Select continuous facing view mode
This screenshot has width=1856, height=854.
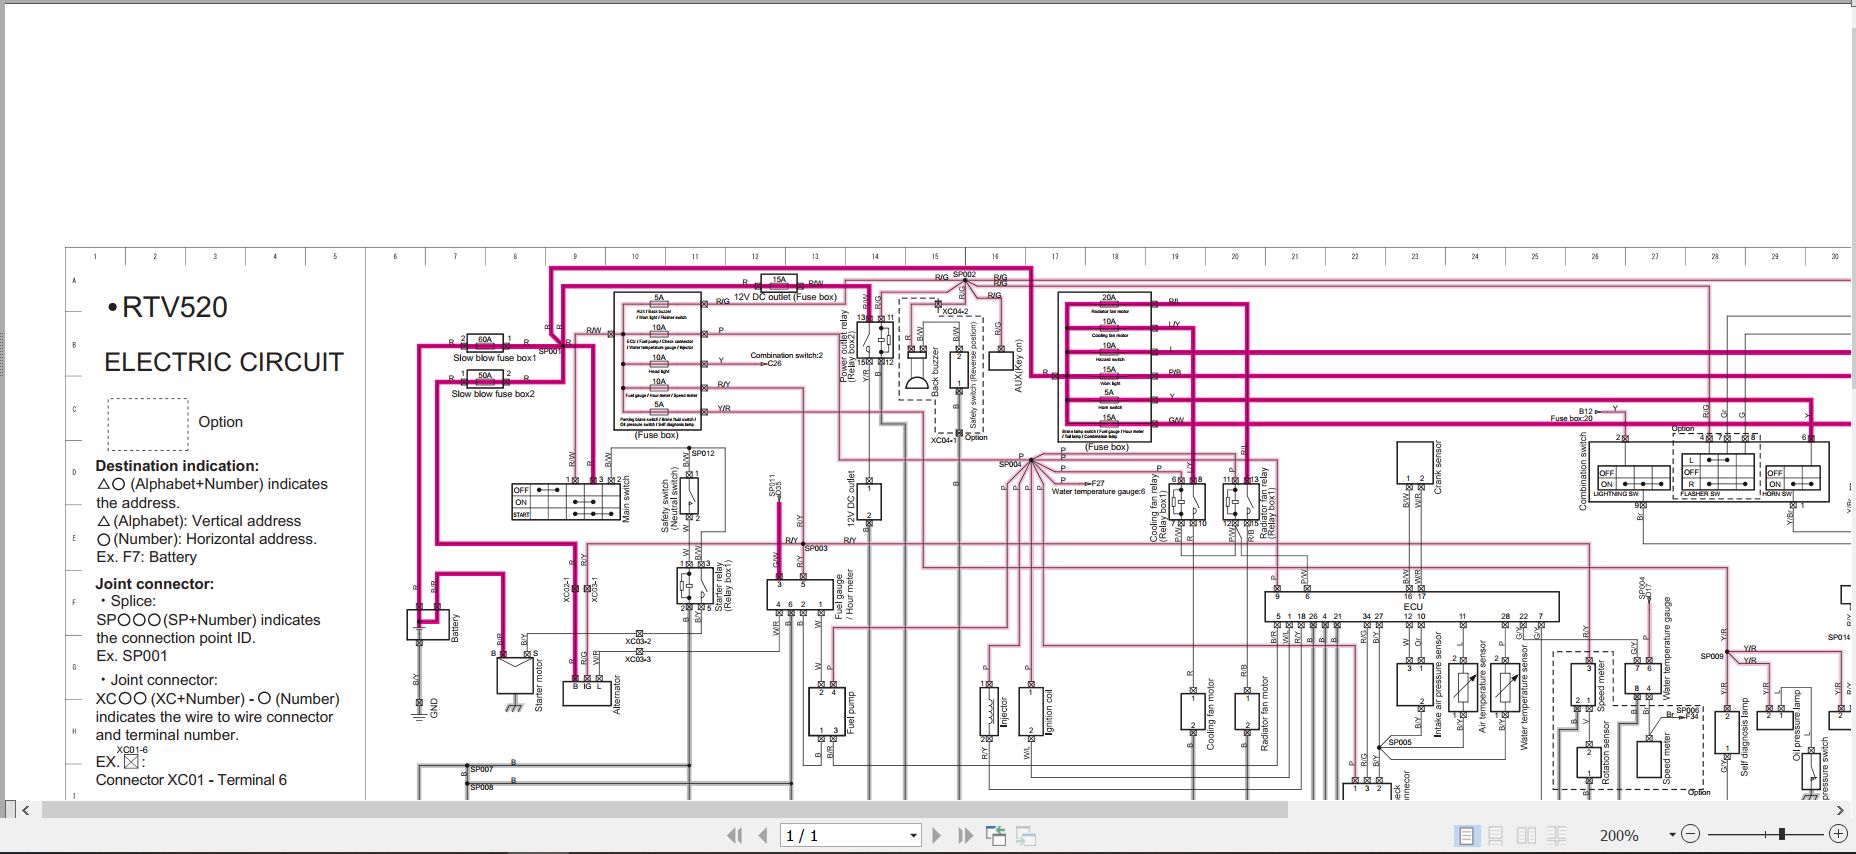[1556, 835]
